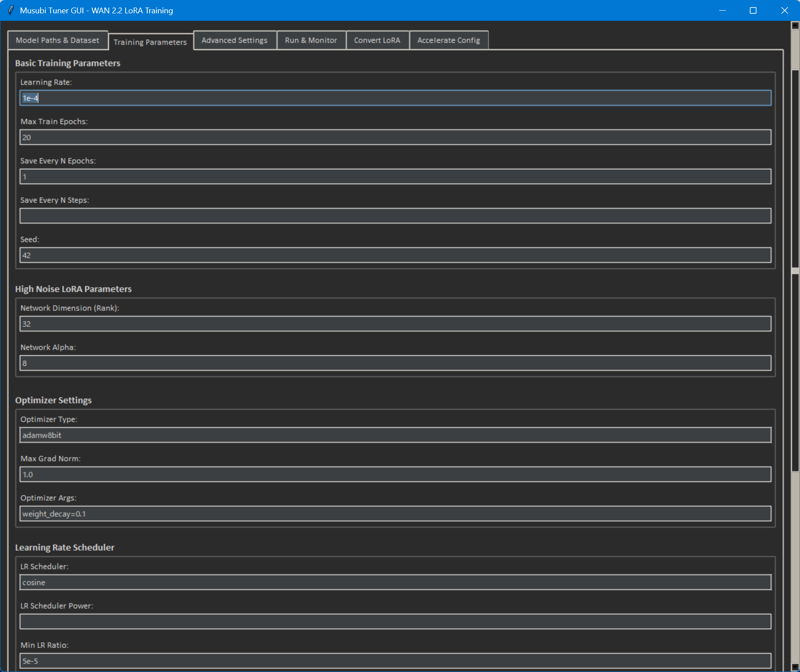This screenshot has width=800, height=672.
Task: Select the empty Save Every N Steps field
Action: (x=395, y=215)
